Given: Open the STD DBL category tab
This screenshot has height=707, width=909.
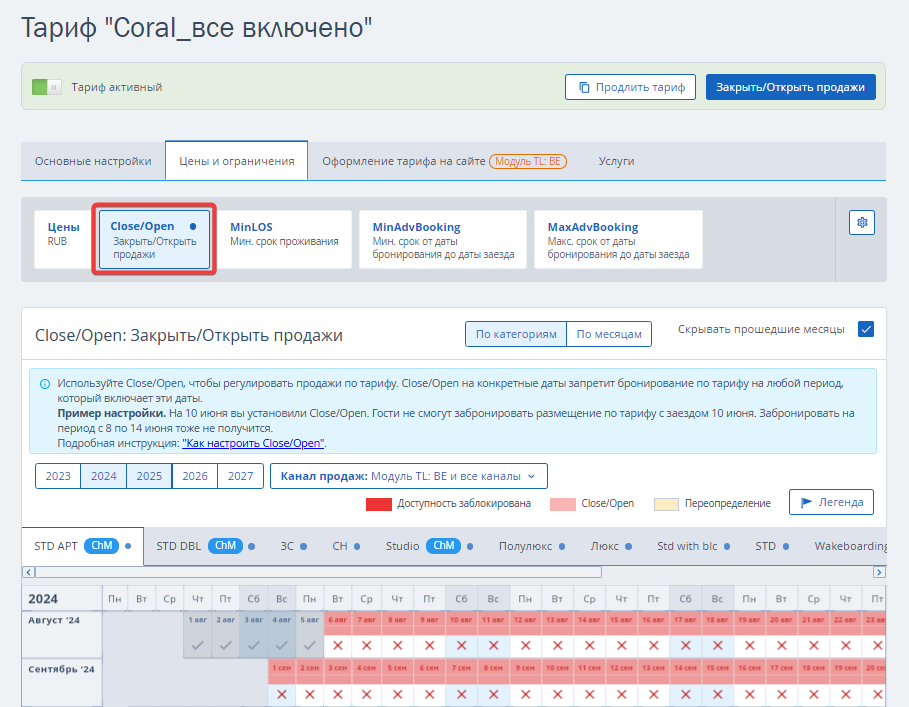Looking at the screenshot, I should pyautogui.click(x=205, y=546).
